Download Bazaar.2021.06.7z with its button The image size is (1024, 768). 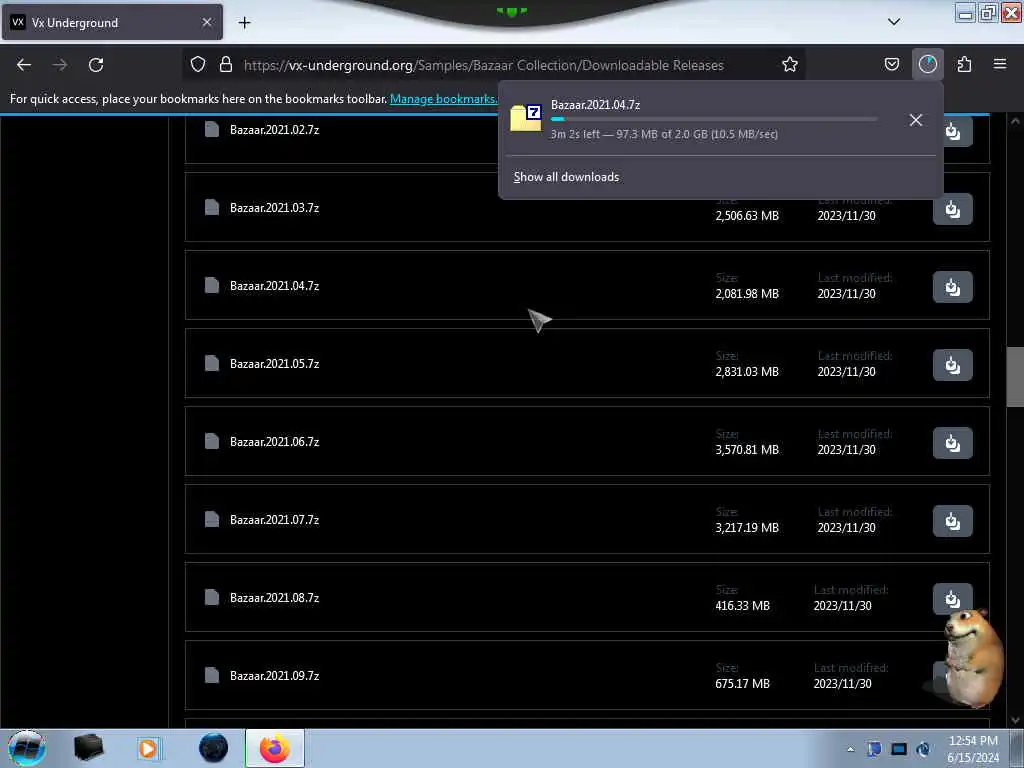click(x=953, y=443)
